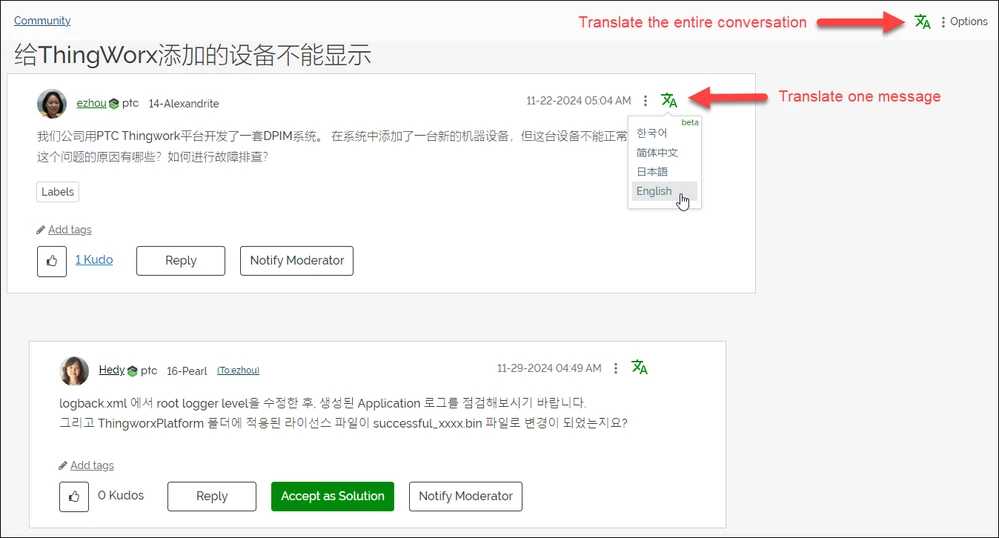This screenshot has width=999, height=538.
Task: Open the three-dot menu on Hedy's reply
Action: 615,368
